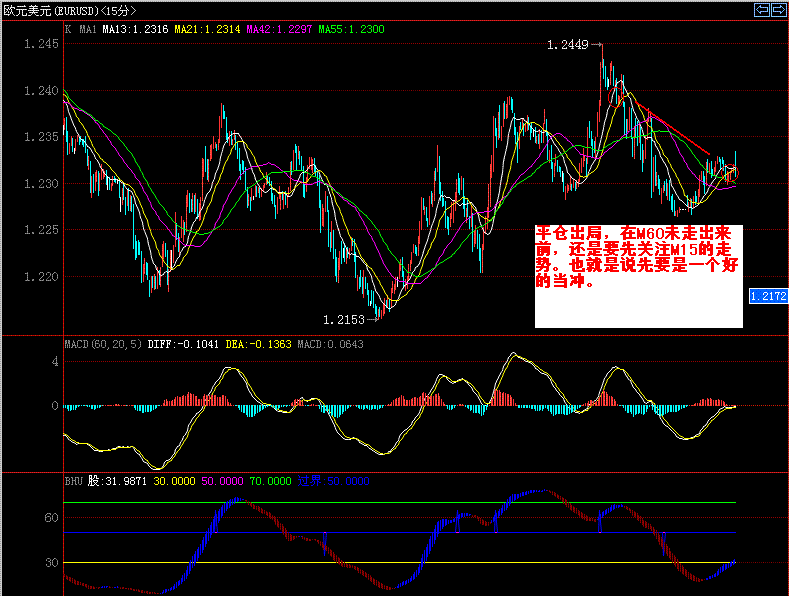The image size is (789, 596).
Task: Click the green MA55:1.2300 label
Action: pyautogui.click(x=351, y=29)
